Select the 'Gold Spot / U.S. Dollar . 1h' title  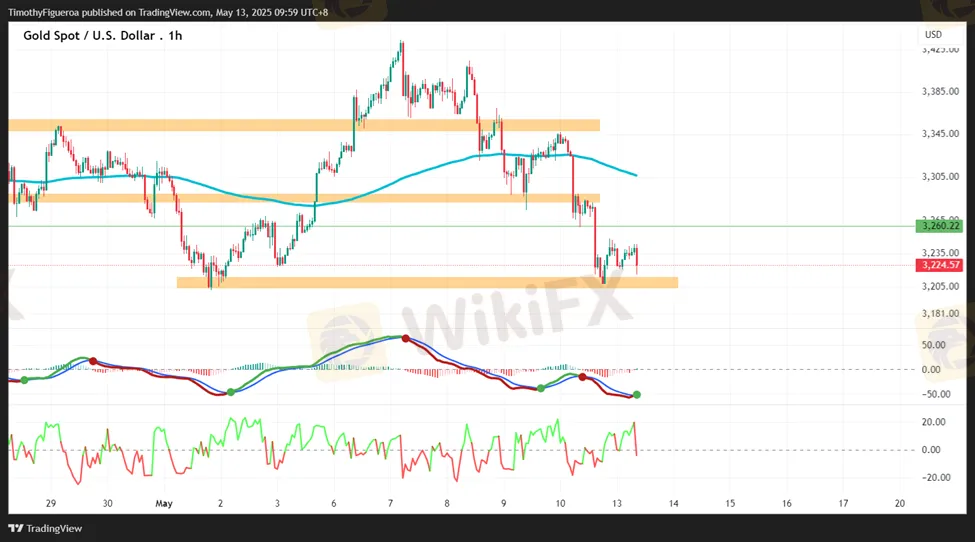103,35
